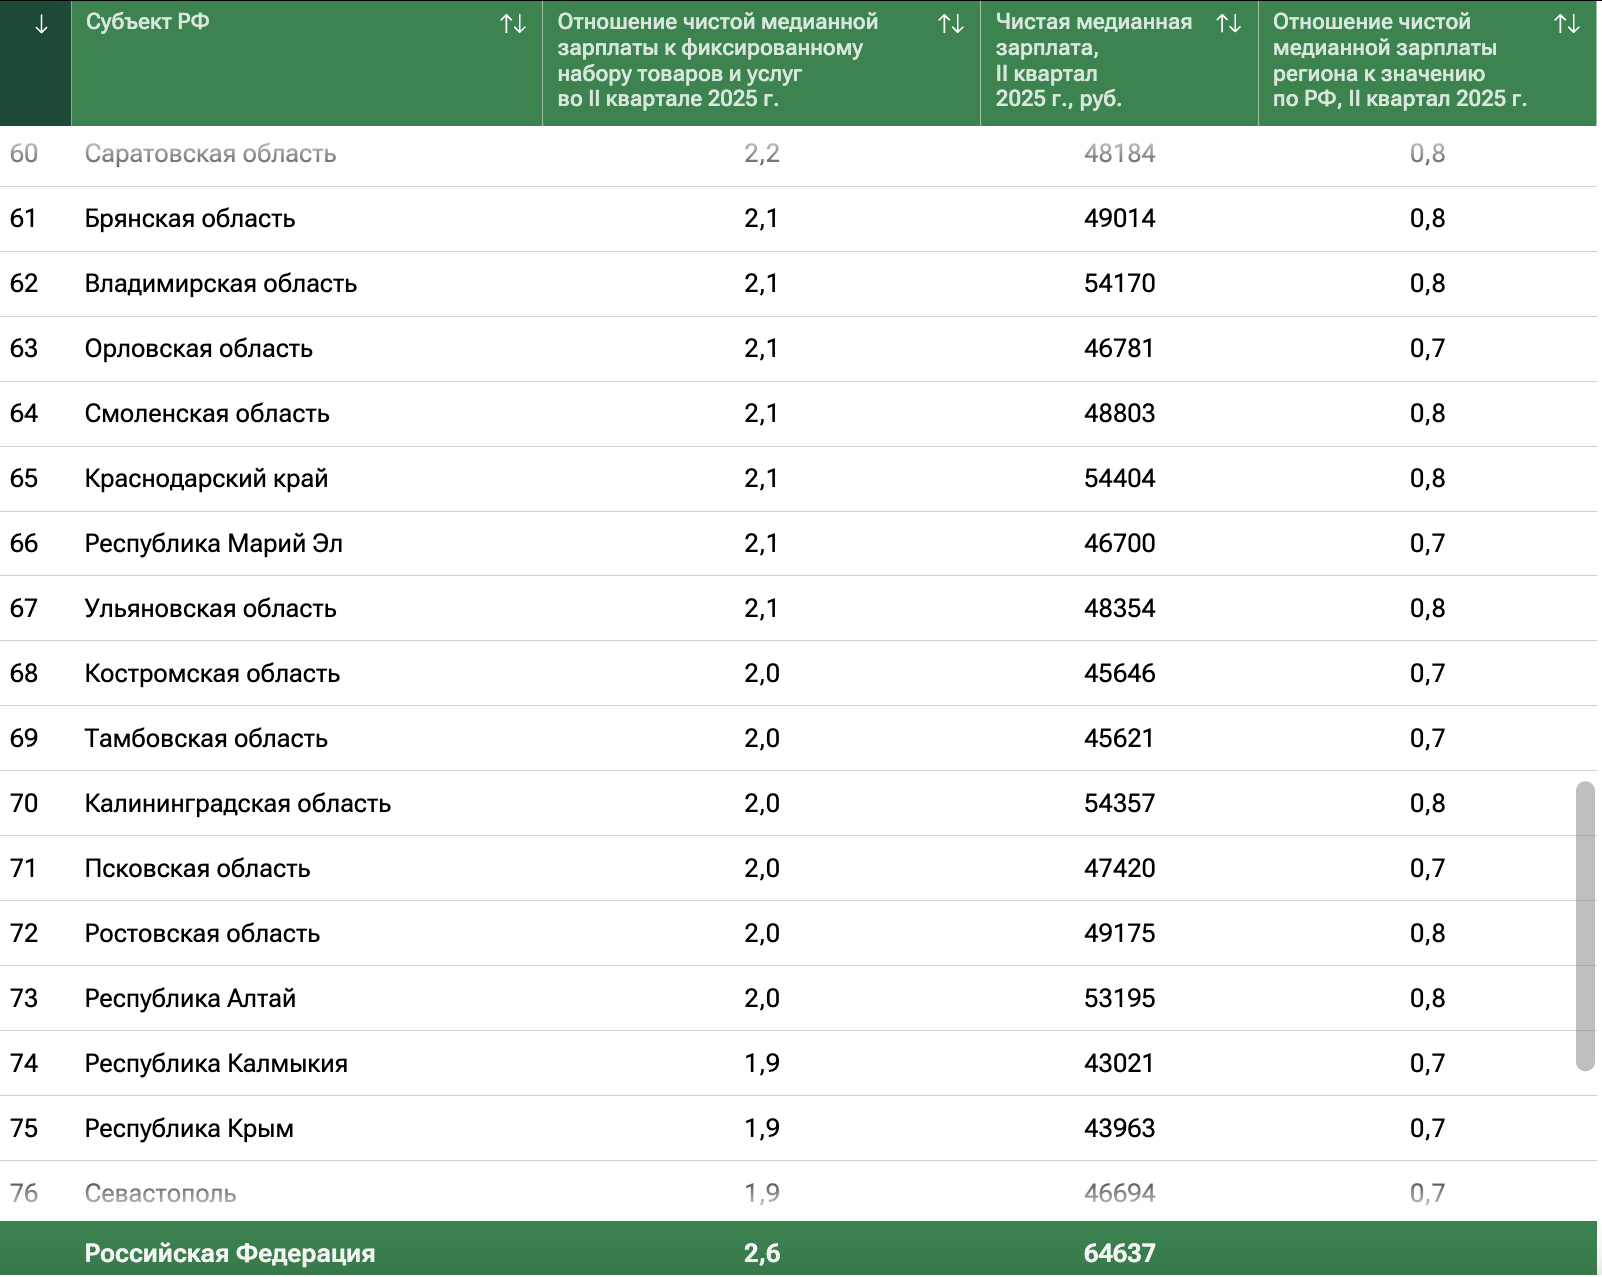Click rank number 65
This screenshot has width=1602, height=1277.
pyautogui.click(x=24, y=479)
